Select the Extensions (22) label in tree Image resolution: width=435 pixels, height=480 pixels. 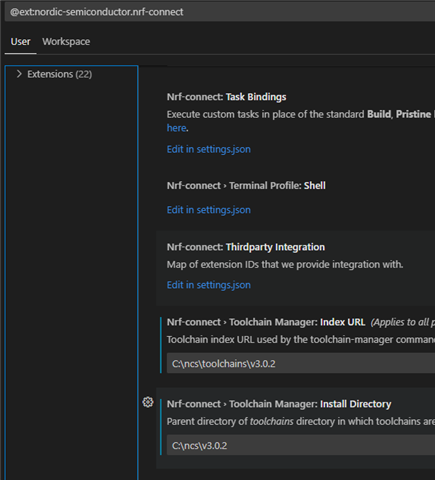60,74
